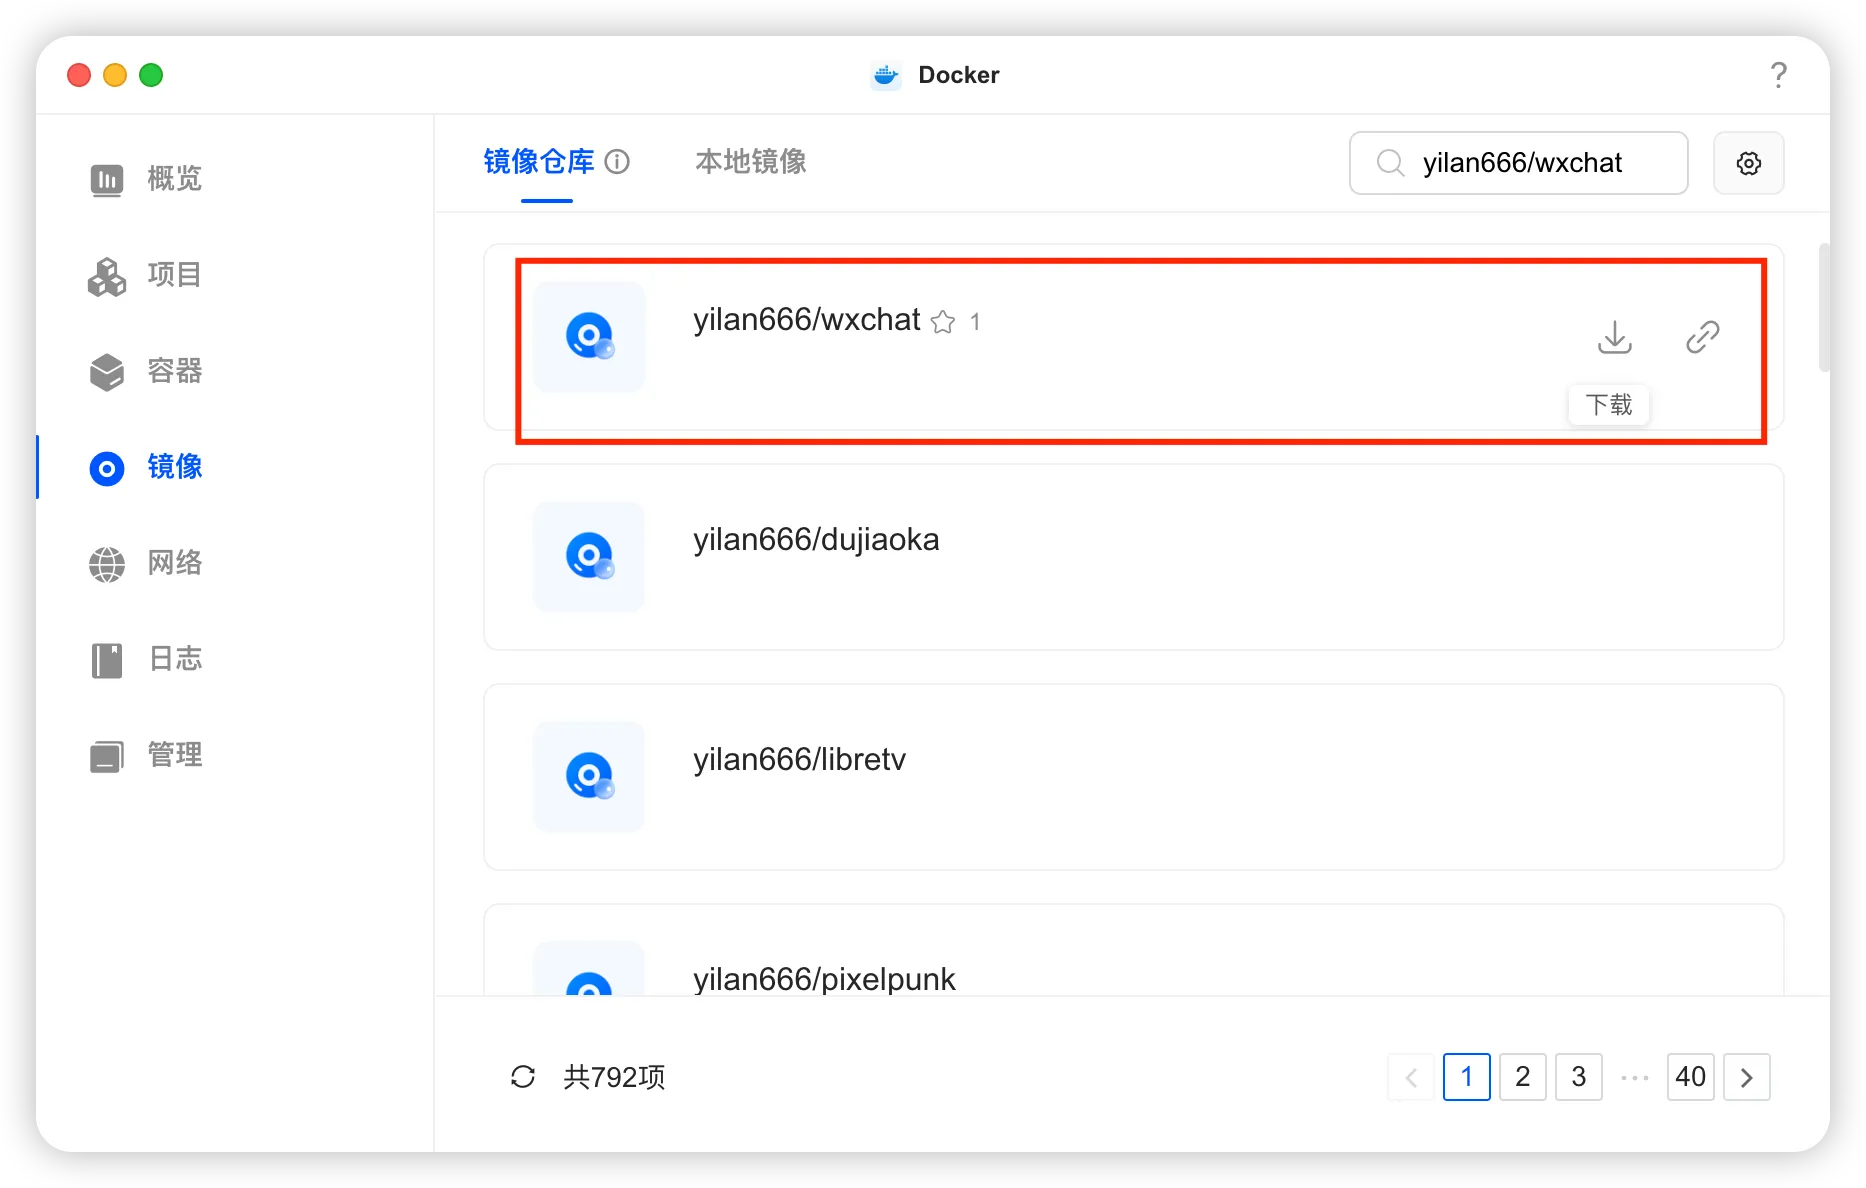This screenshot has height=1188, width=1866.
Task: Jump to page 40
Action: [x=1690, y=1077]
